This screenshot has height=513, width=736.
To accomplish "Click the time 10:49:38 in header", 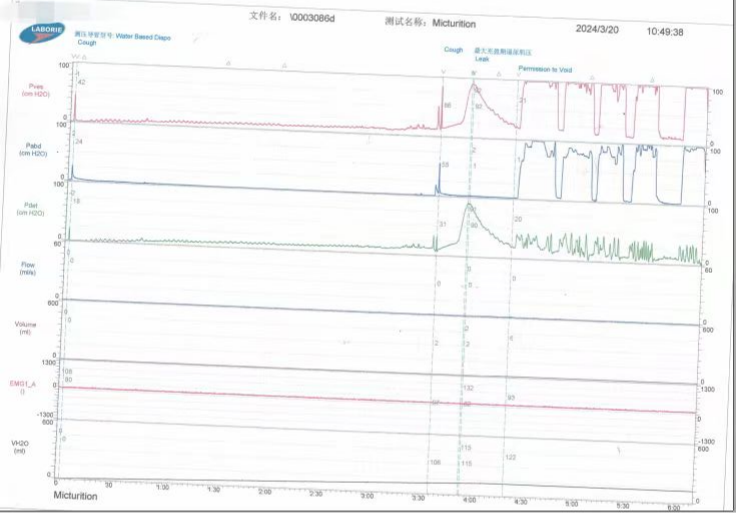I will [665, 32].
